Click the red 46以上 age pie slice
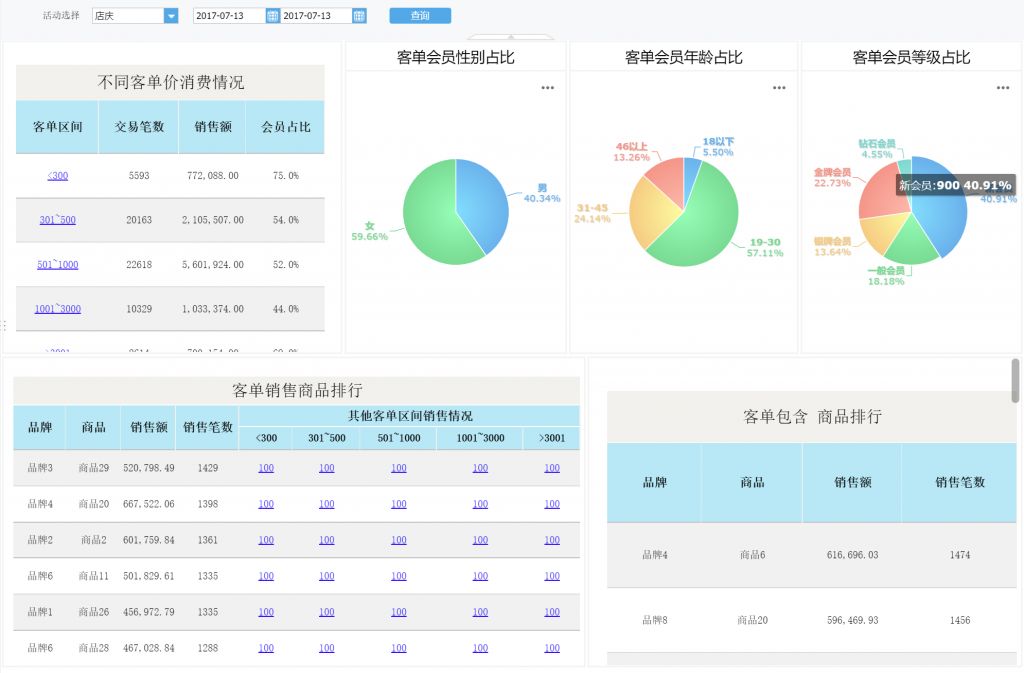The image size is (1024, 673). [x=666, y=180]
